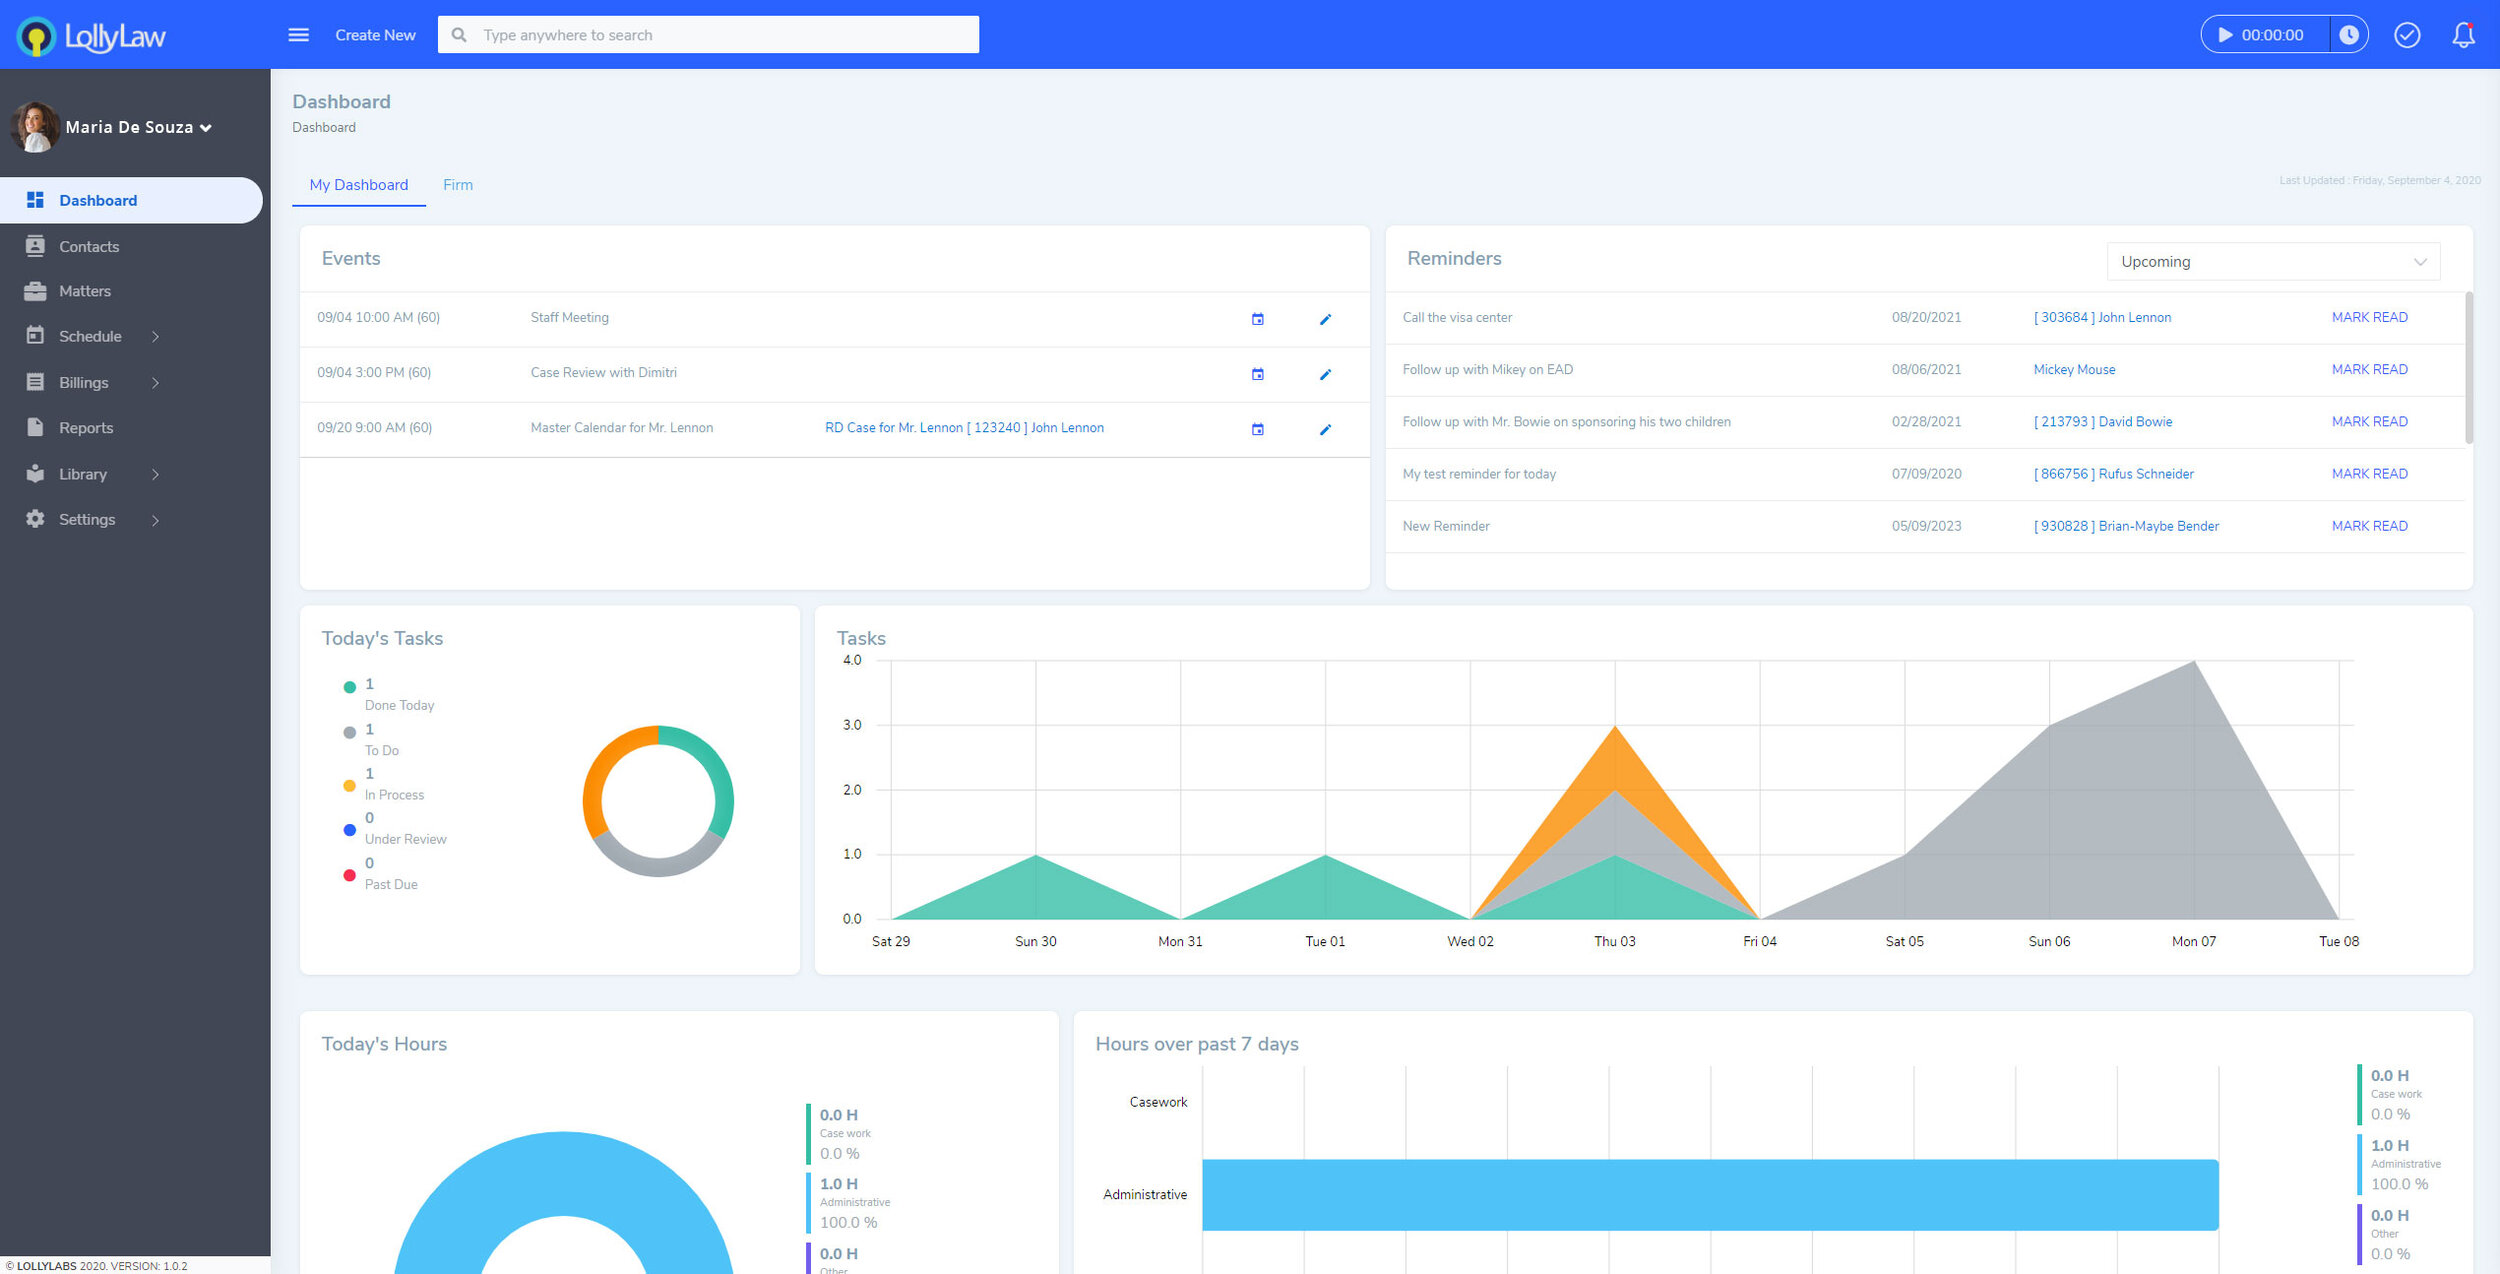Open David Bowie 213793 link

pyautogui.click(x=2103, y=421)
